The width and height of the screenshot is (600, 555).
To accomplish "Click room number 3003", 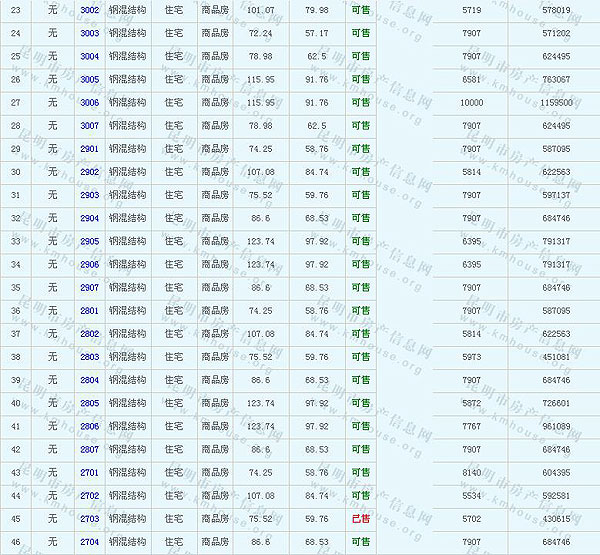I will [x=89, y=33].
